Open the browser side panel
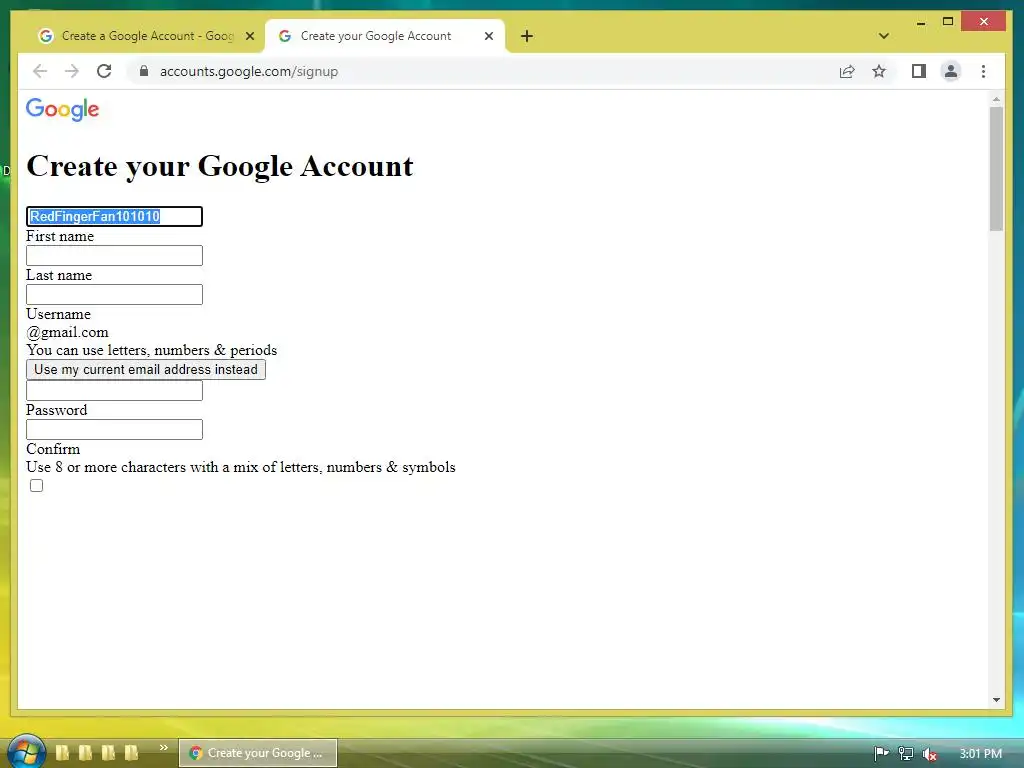Image resolution: width=1024 pixels, height=768 pixels. pos(919,71)
